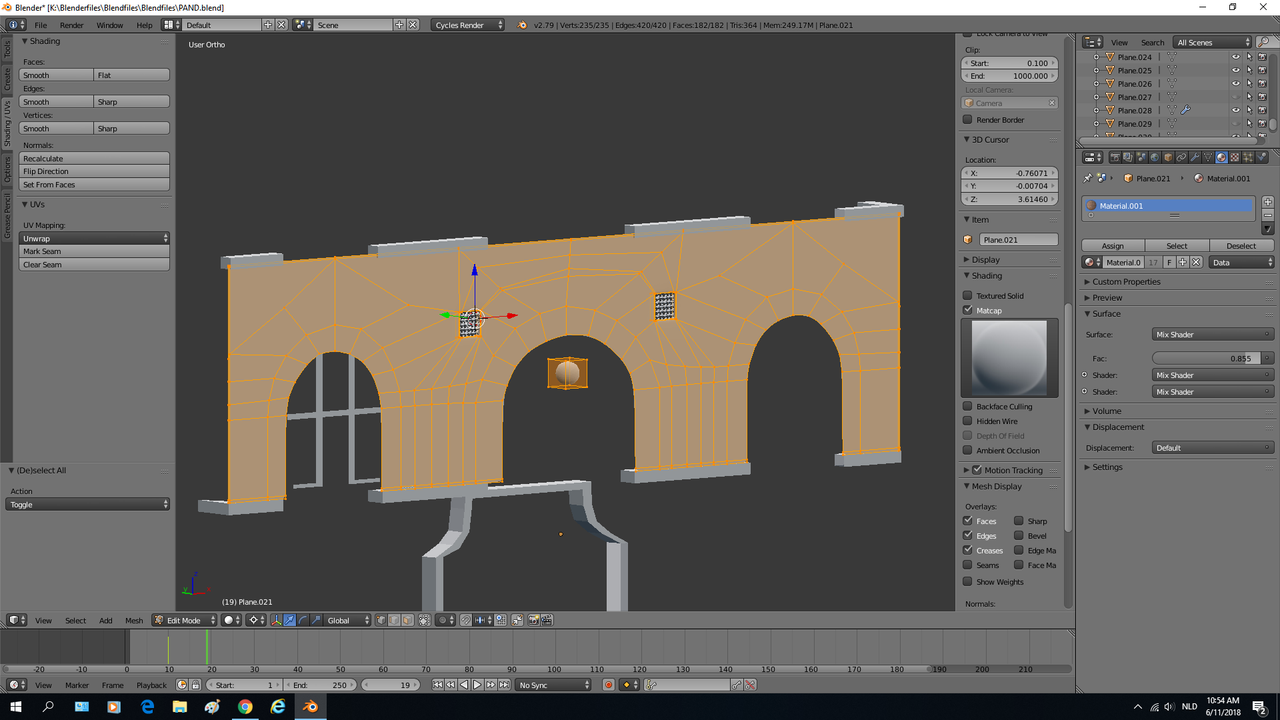Screen dimensions: 1280x720
Task: Click the Deselect material button
Action: click(1241, 245)
